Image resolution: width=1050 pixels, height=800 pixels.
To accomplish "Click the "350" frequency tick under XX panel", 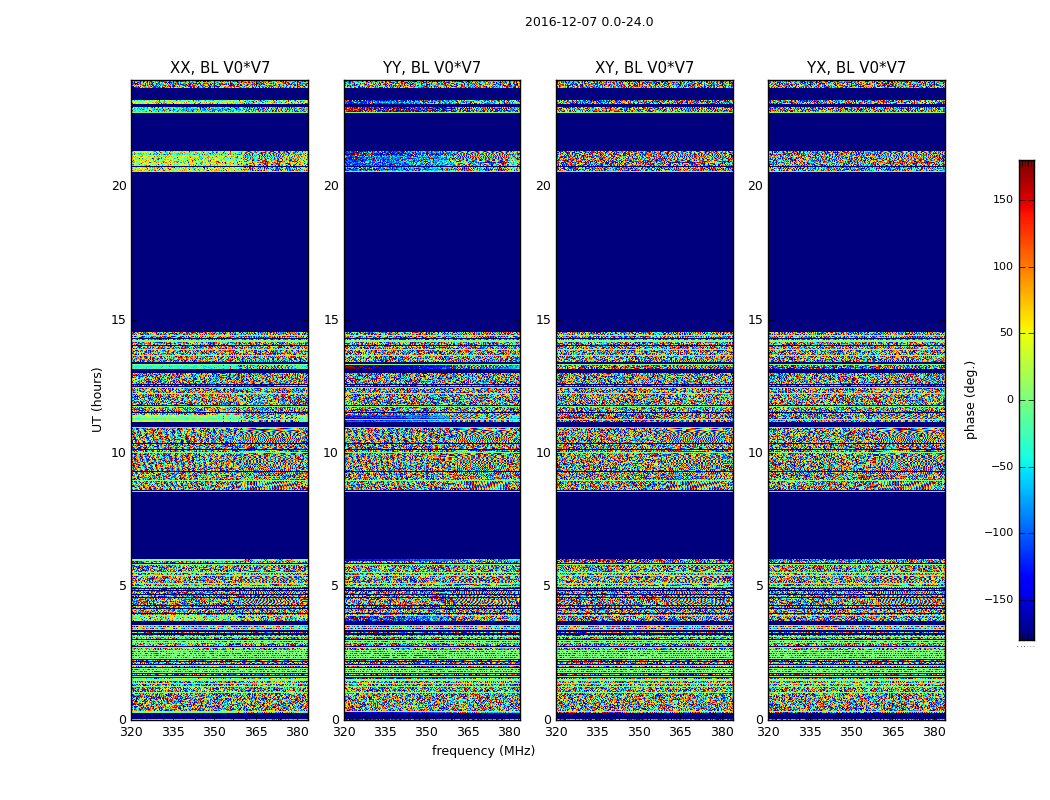I will [x=214, y=732].
